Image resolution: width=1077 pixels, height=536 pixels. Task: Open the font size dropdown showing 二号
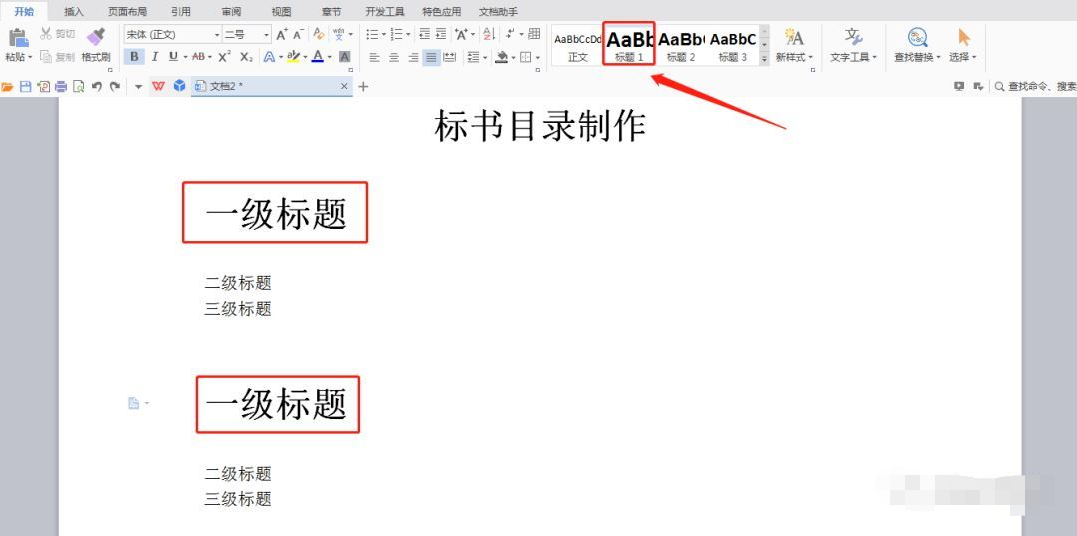pyautogui.click(x=246, y=34)
